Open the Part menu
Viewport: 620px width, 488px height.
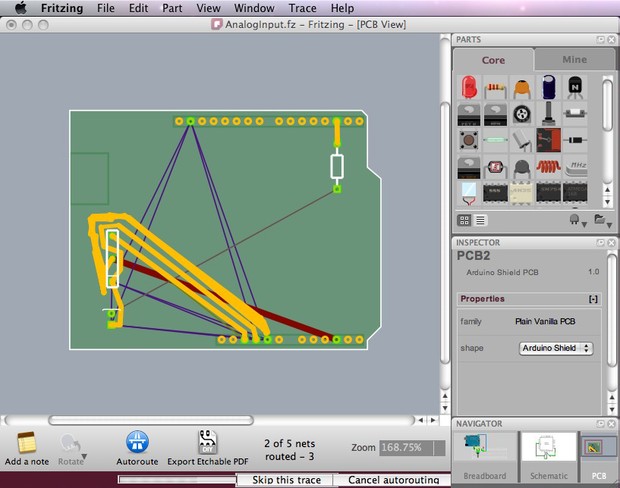[x=172, y=8]
